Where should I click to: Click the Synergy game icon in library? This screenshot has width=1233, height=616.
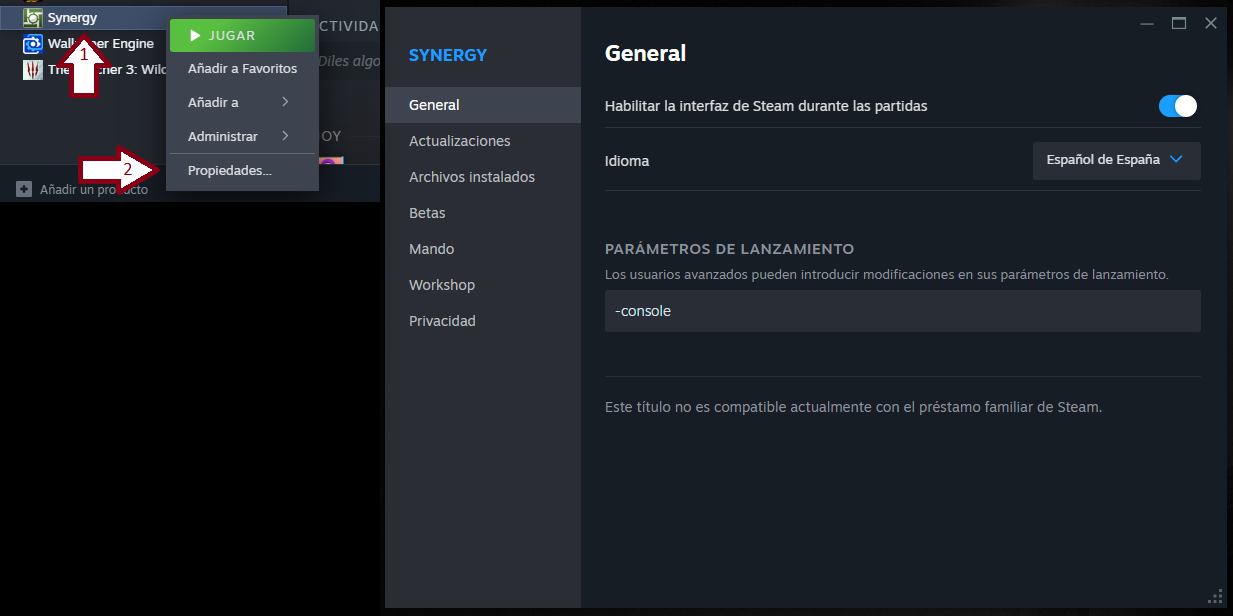[x=33, y=18]
